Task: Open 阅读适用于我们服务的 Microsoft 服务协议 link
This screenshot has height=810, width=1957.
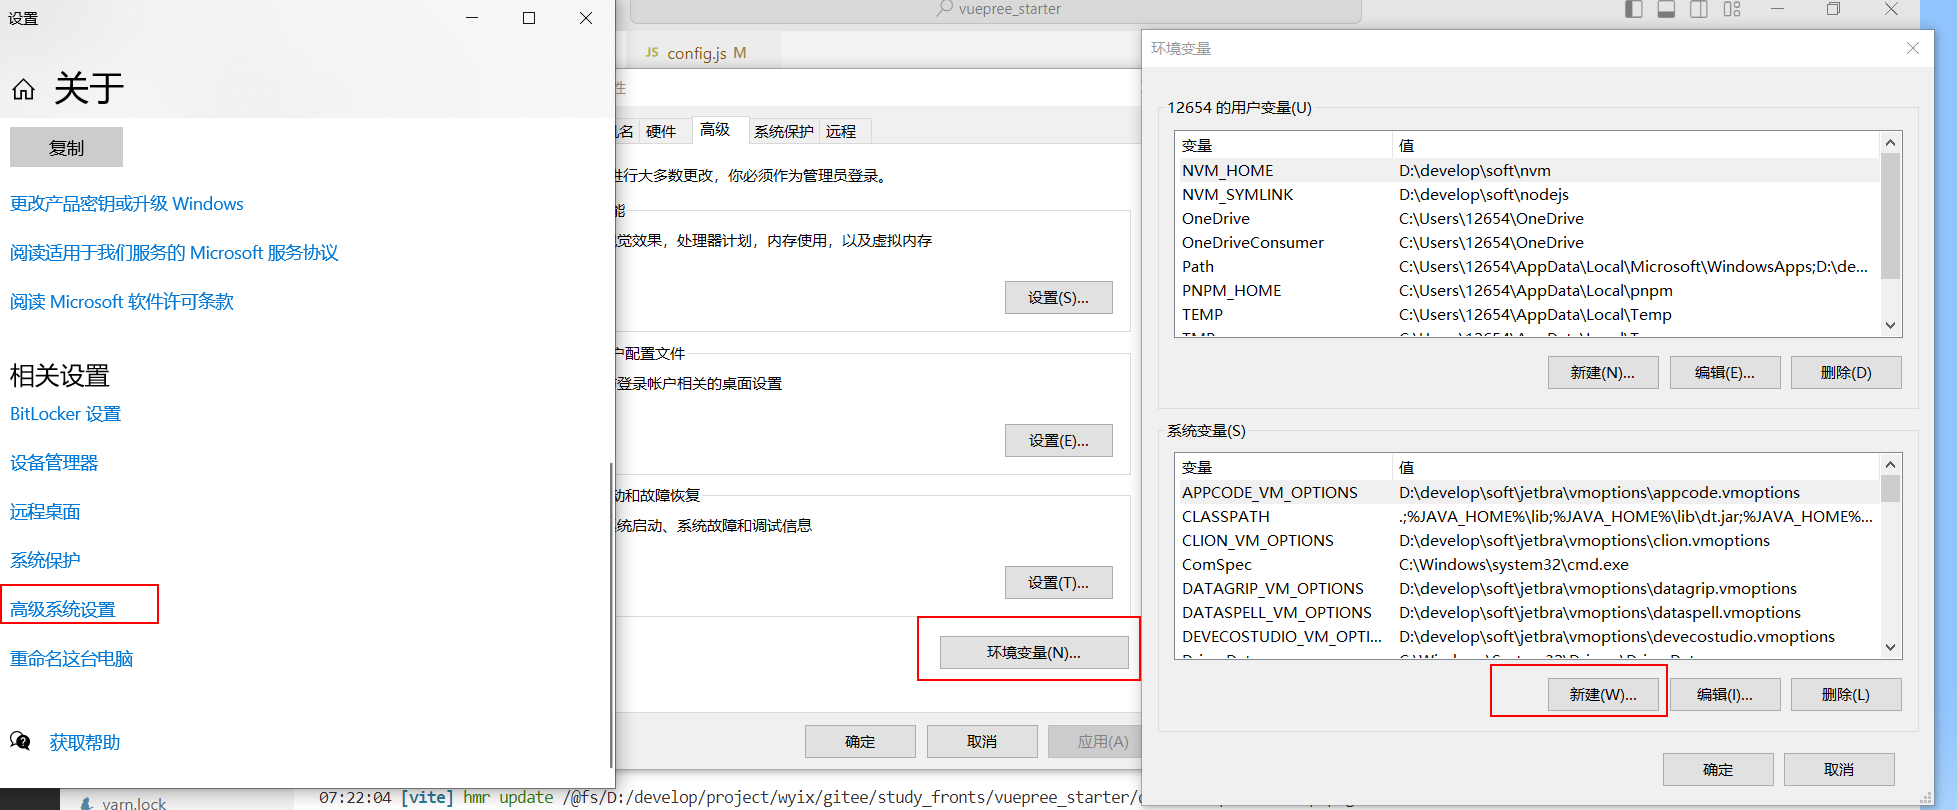Action: point(174,253)
